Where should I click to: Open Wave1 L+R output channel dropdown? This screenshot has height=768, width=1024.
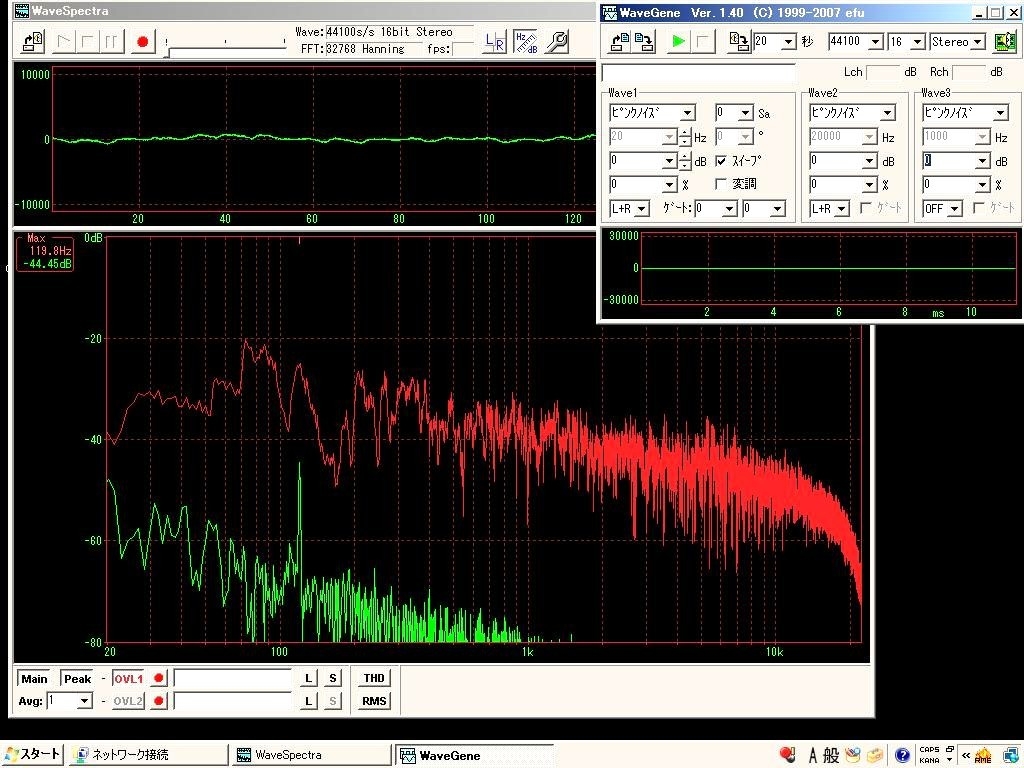[x=642, y=209]
